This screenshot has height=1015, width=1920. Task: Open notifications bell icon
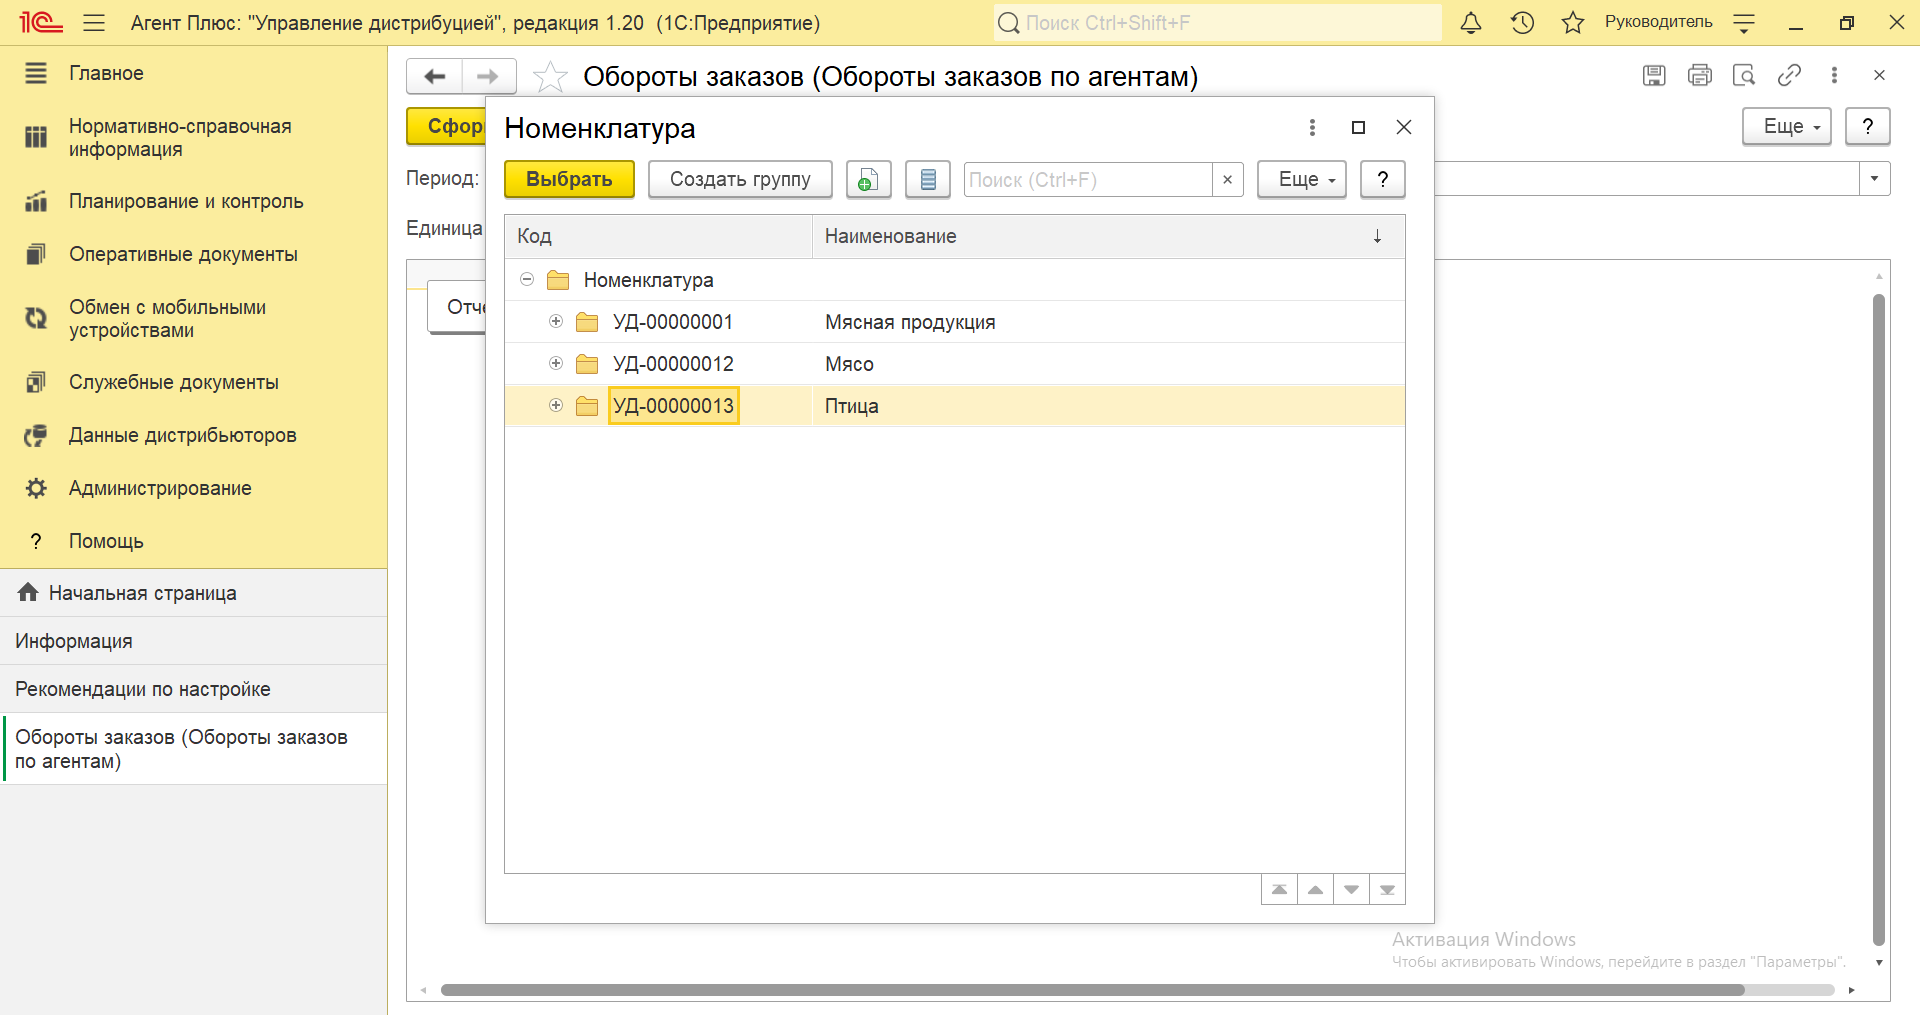1471,22
